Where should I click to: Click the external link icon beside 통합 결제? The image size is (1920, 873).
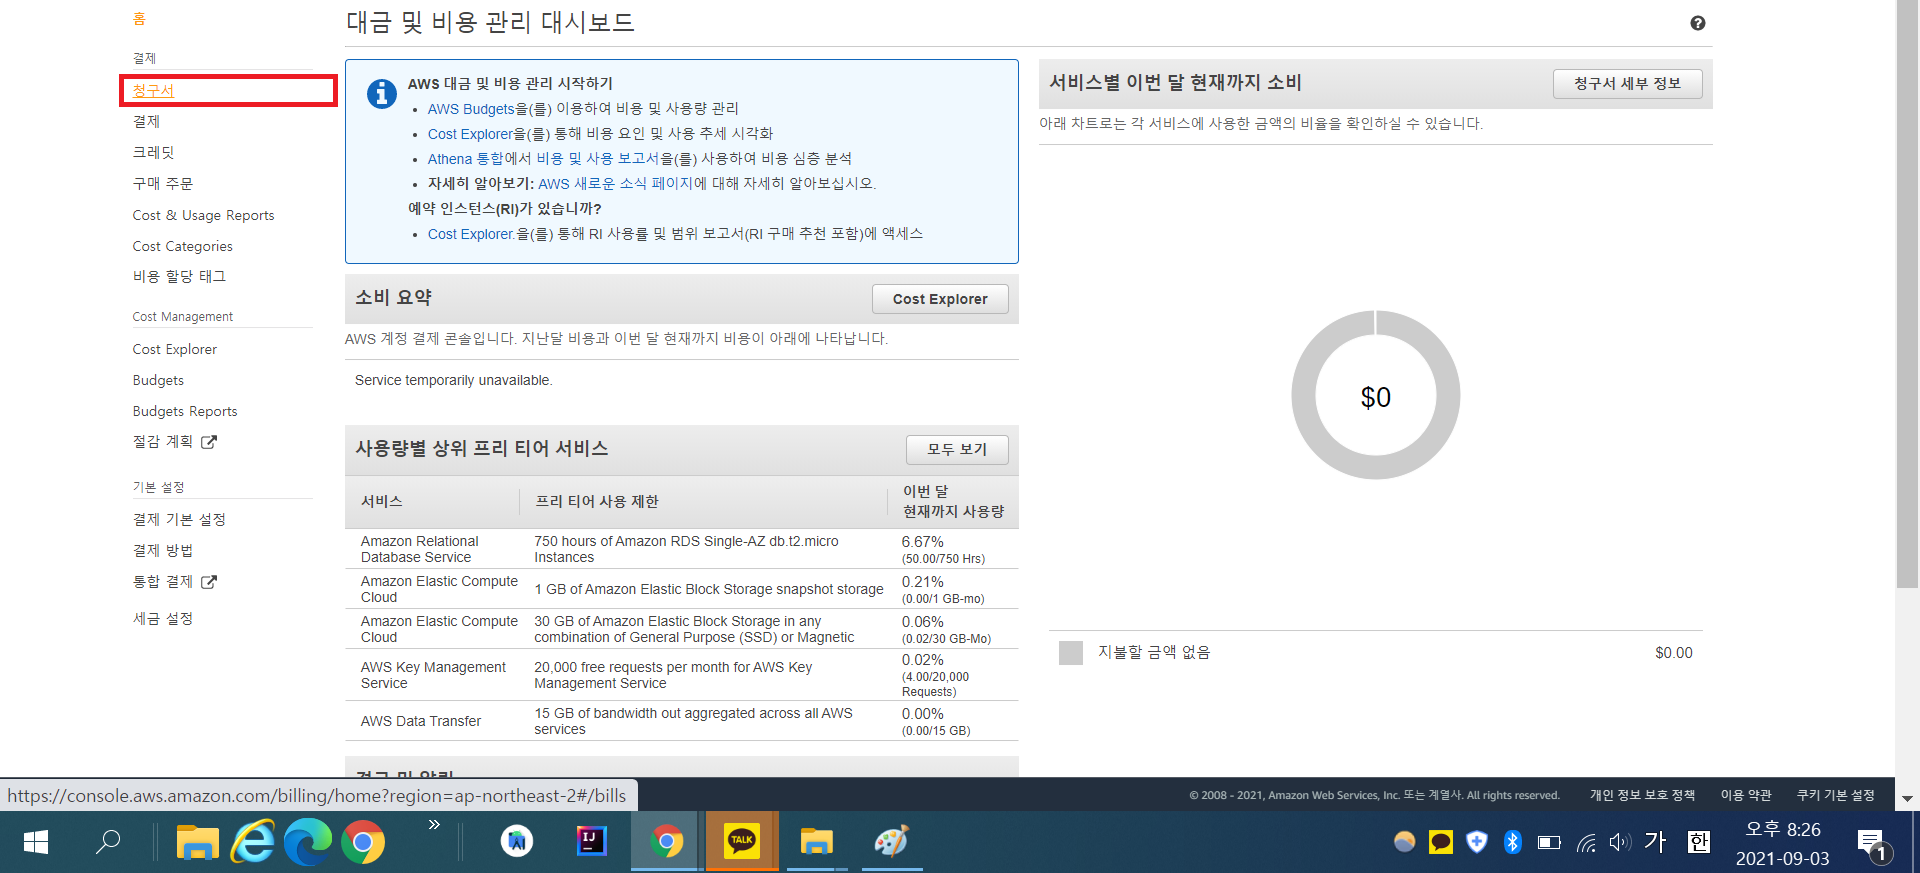[x=208, y=582]
